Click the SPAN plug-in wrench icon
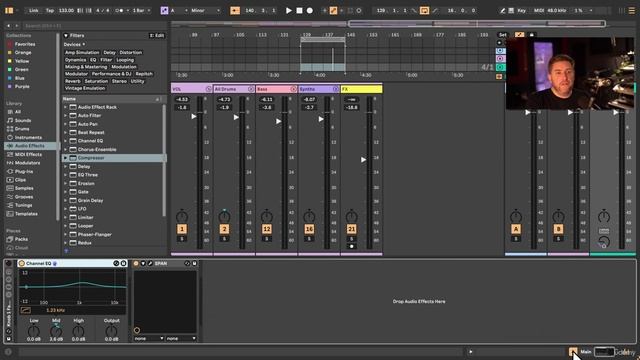 pyautogui.click(x=150, y=264)
